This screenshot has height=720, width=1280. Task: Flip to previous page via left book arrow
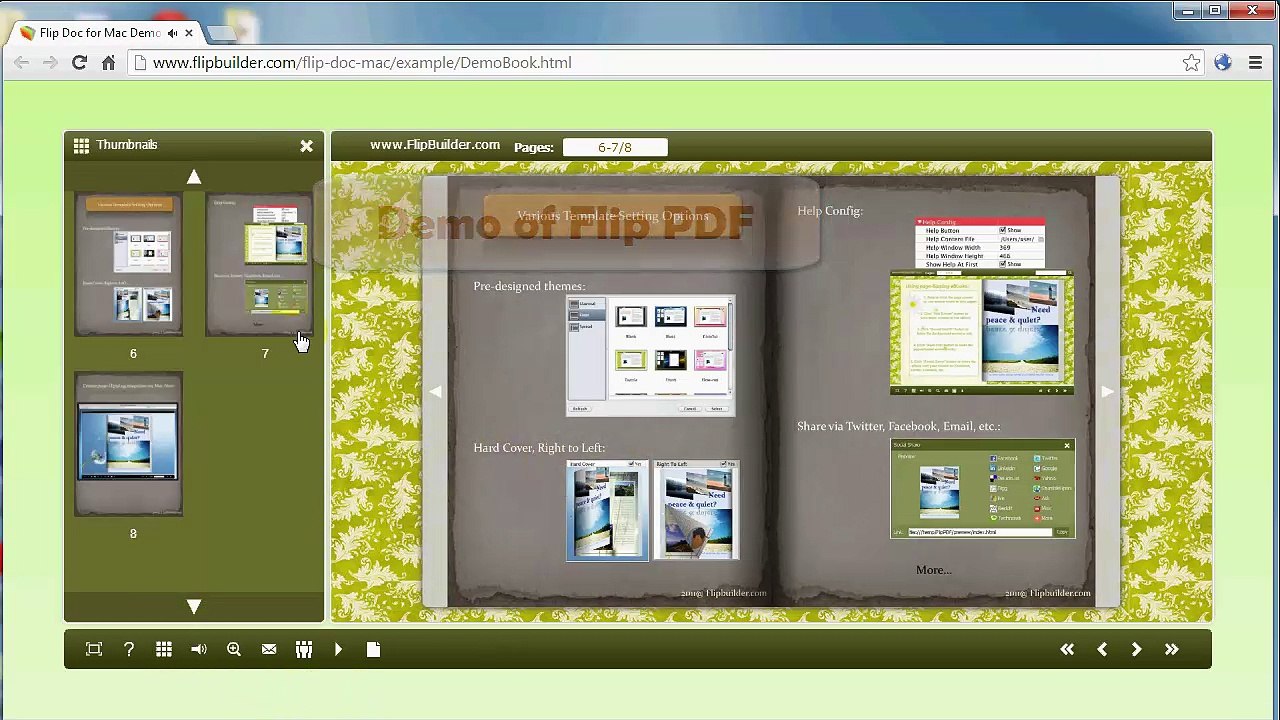coord(435,392)
